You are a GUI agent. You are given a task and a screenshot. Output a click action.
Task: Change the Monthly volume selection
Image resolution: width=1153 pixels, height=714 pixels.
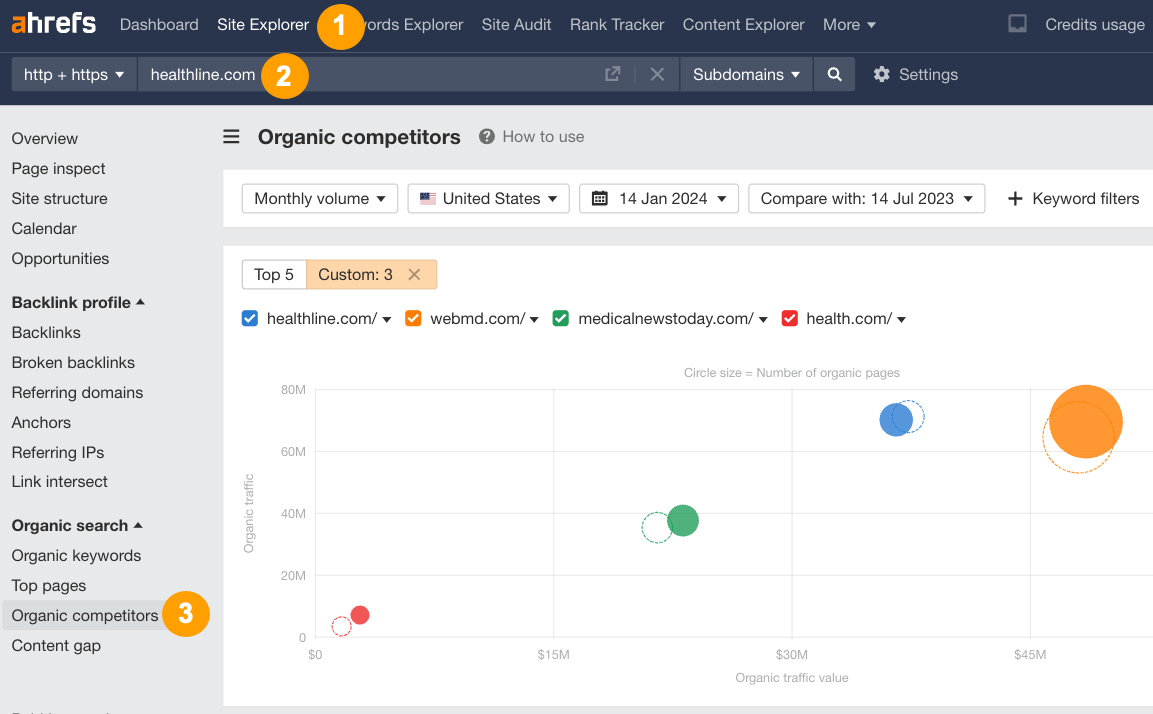click(319, 198)
